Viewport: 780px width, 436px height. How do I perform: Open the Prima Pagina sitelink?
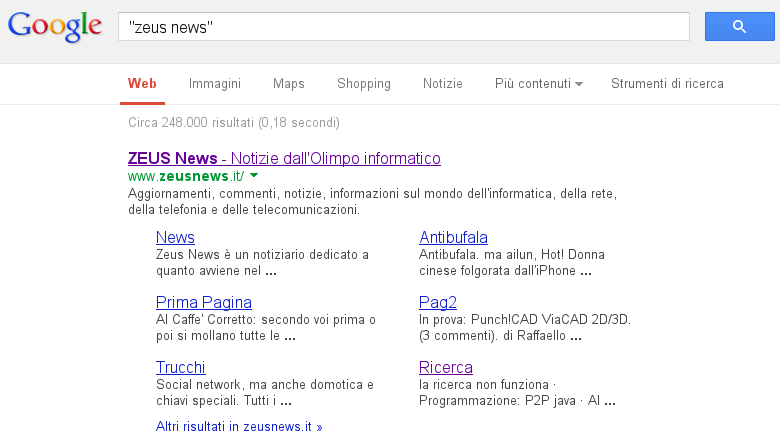[204, 303]
